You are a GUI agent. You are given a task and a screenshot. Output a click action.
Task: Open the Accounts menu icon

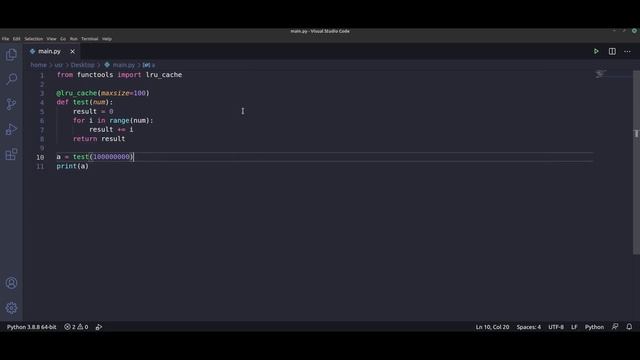[x=11, y=283]
